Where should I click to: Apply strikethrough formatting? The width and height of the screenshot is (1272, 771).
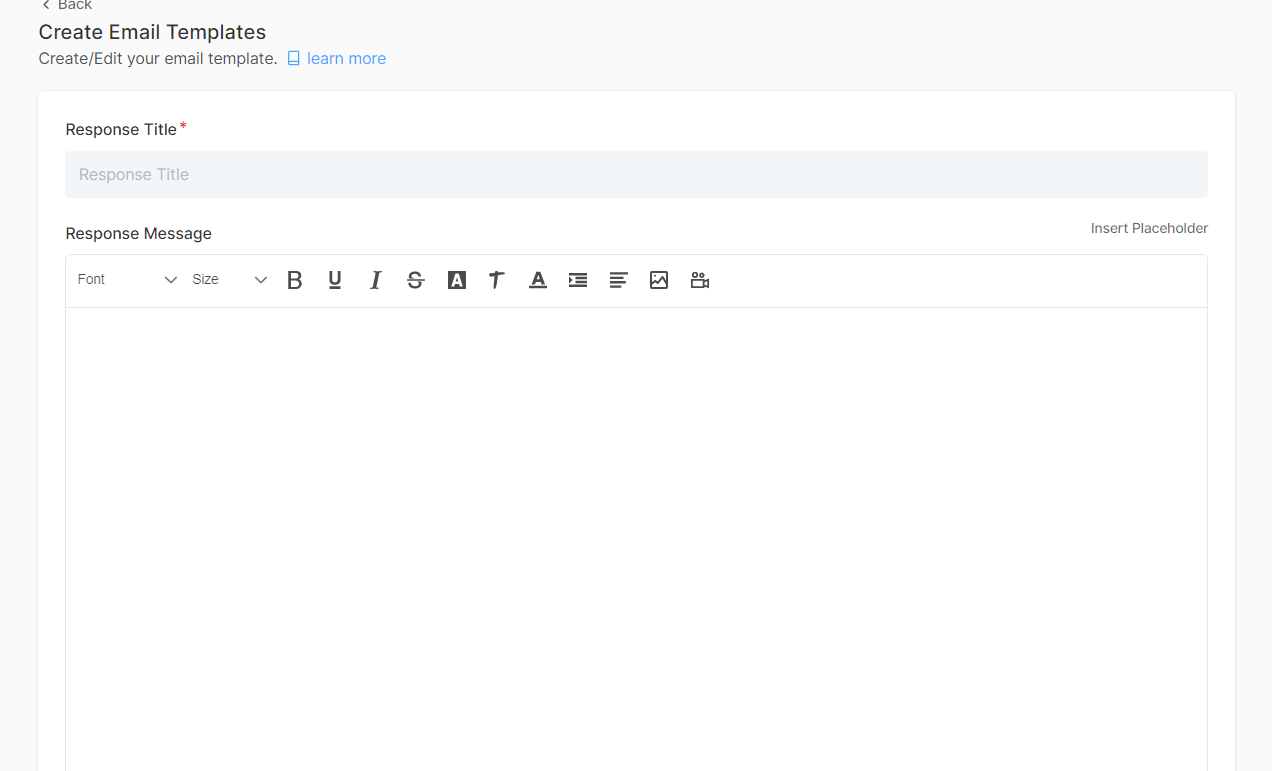pyautogui.click(x=416, y=280)
